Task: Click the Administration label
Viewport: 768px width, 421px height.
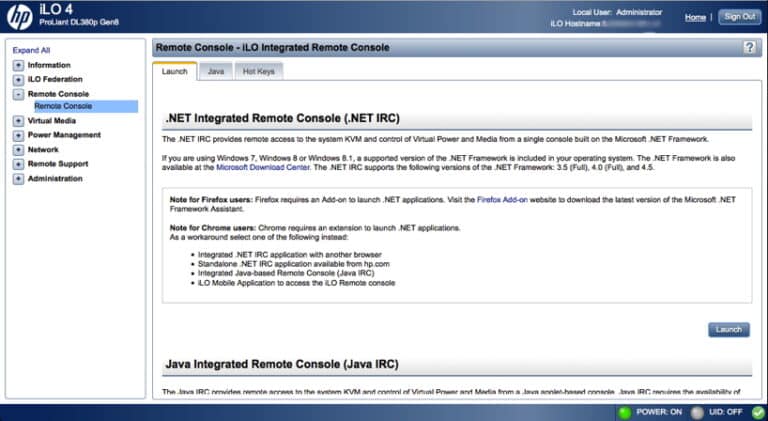Action: coord(55,179)
